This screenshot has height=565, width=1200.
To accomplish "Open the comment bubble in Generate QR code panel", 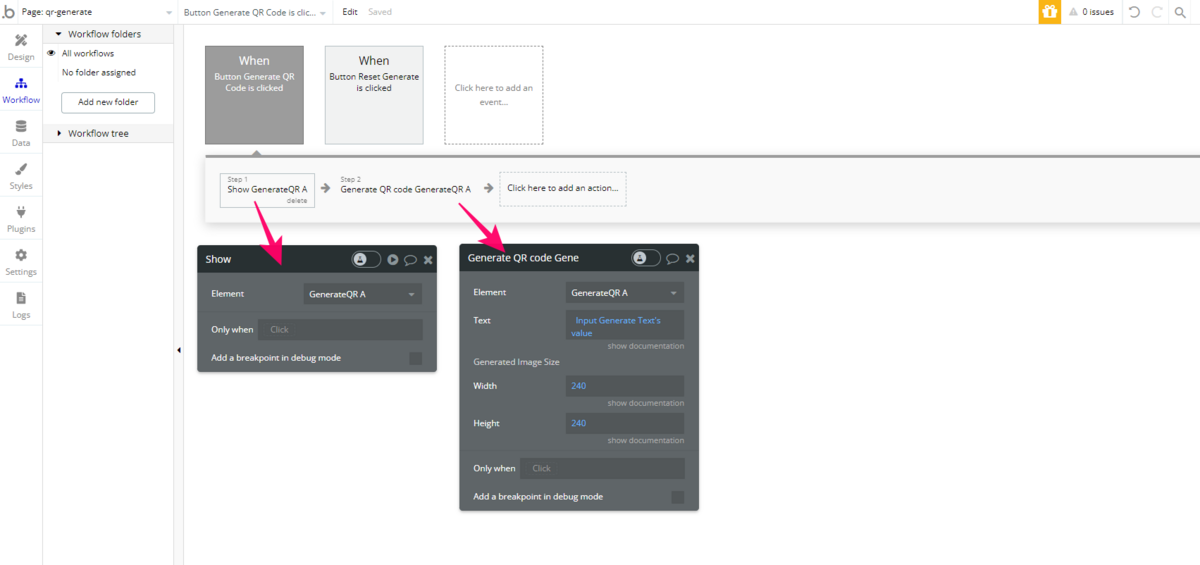I will click(x=673, y=258).
